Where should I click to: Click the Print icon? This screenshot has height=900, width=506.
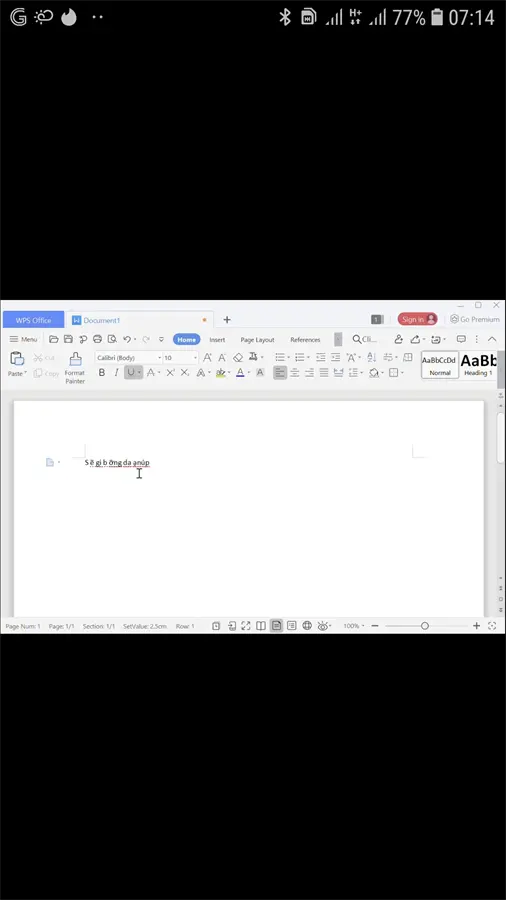coord(98,339)
